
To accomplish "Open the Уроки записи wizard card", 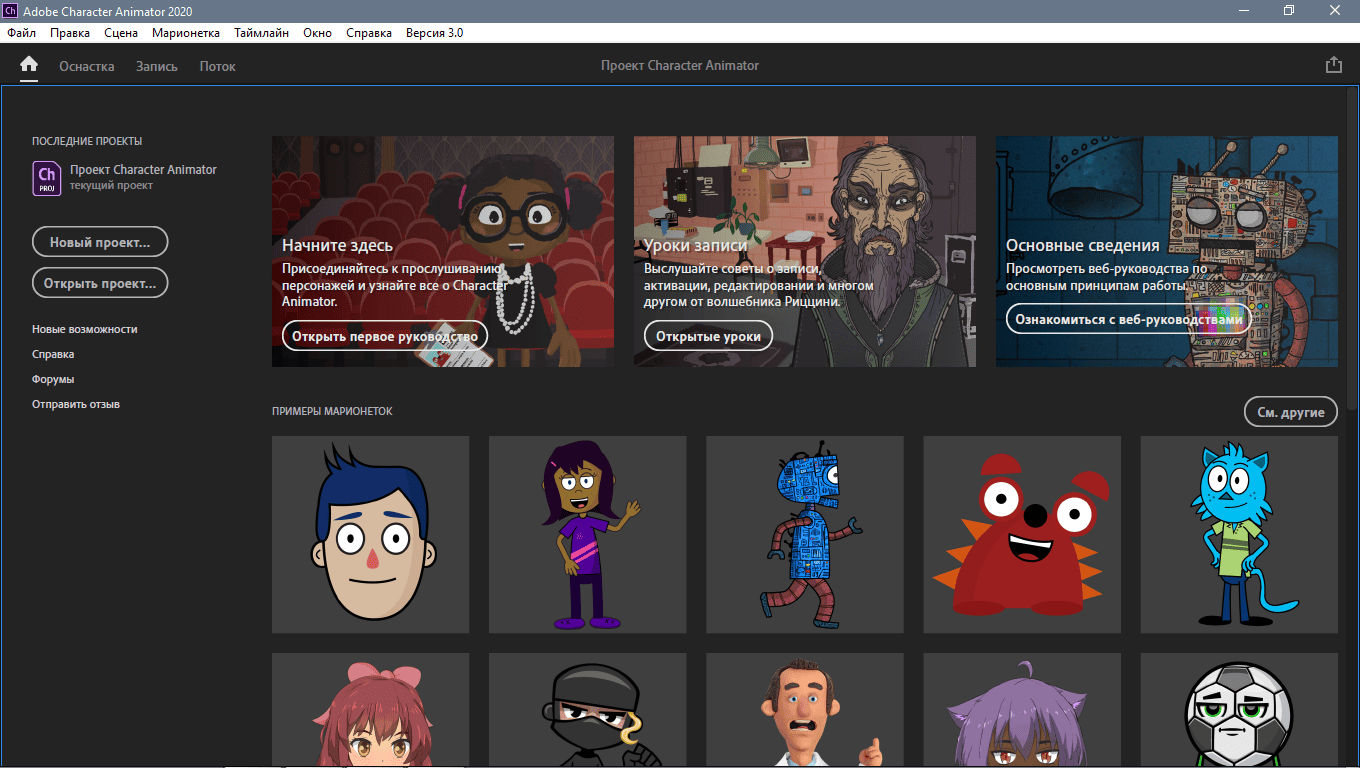I will pyautogui.click(x=805, y=251).
